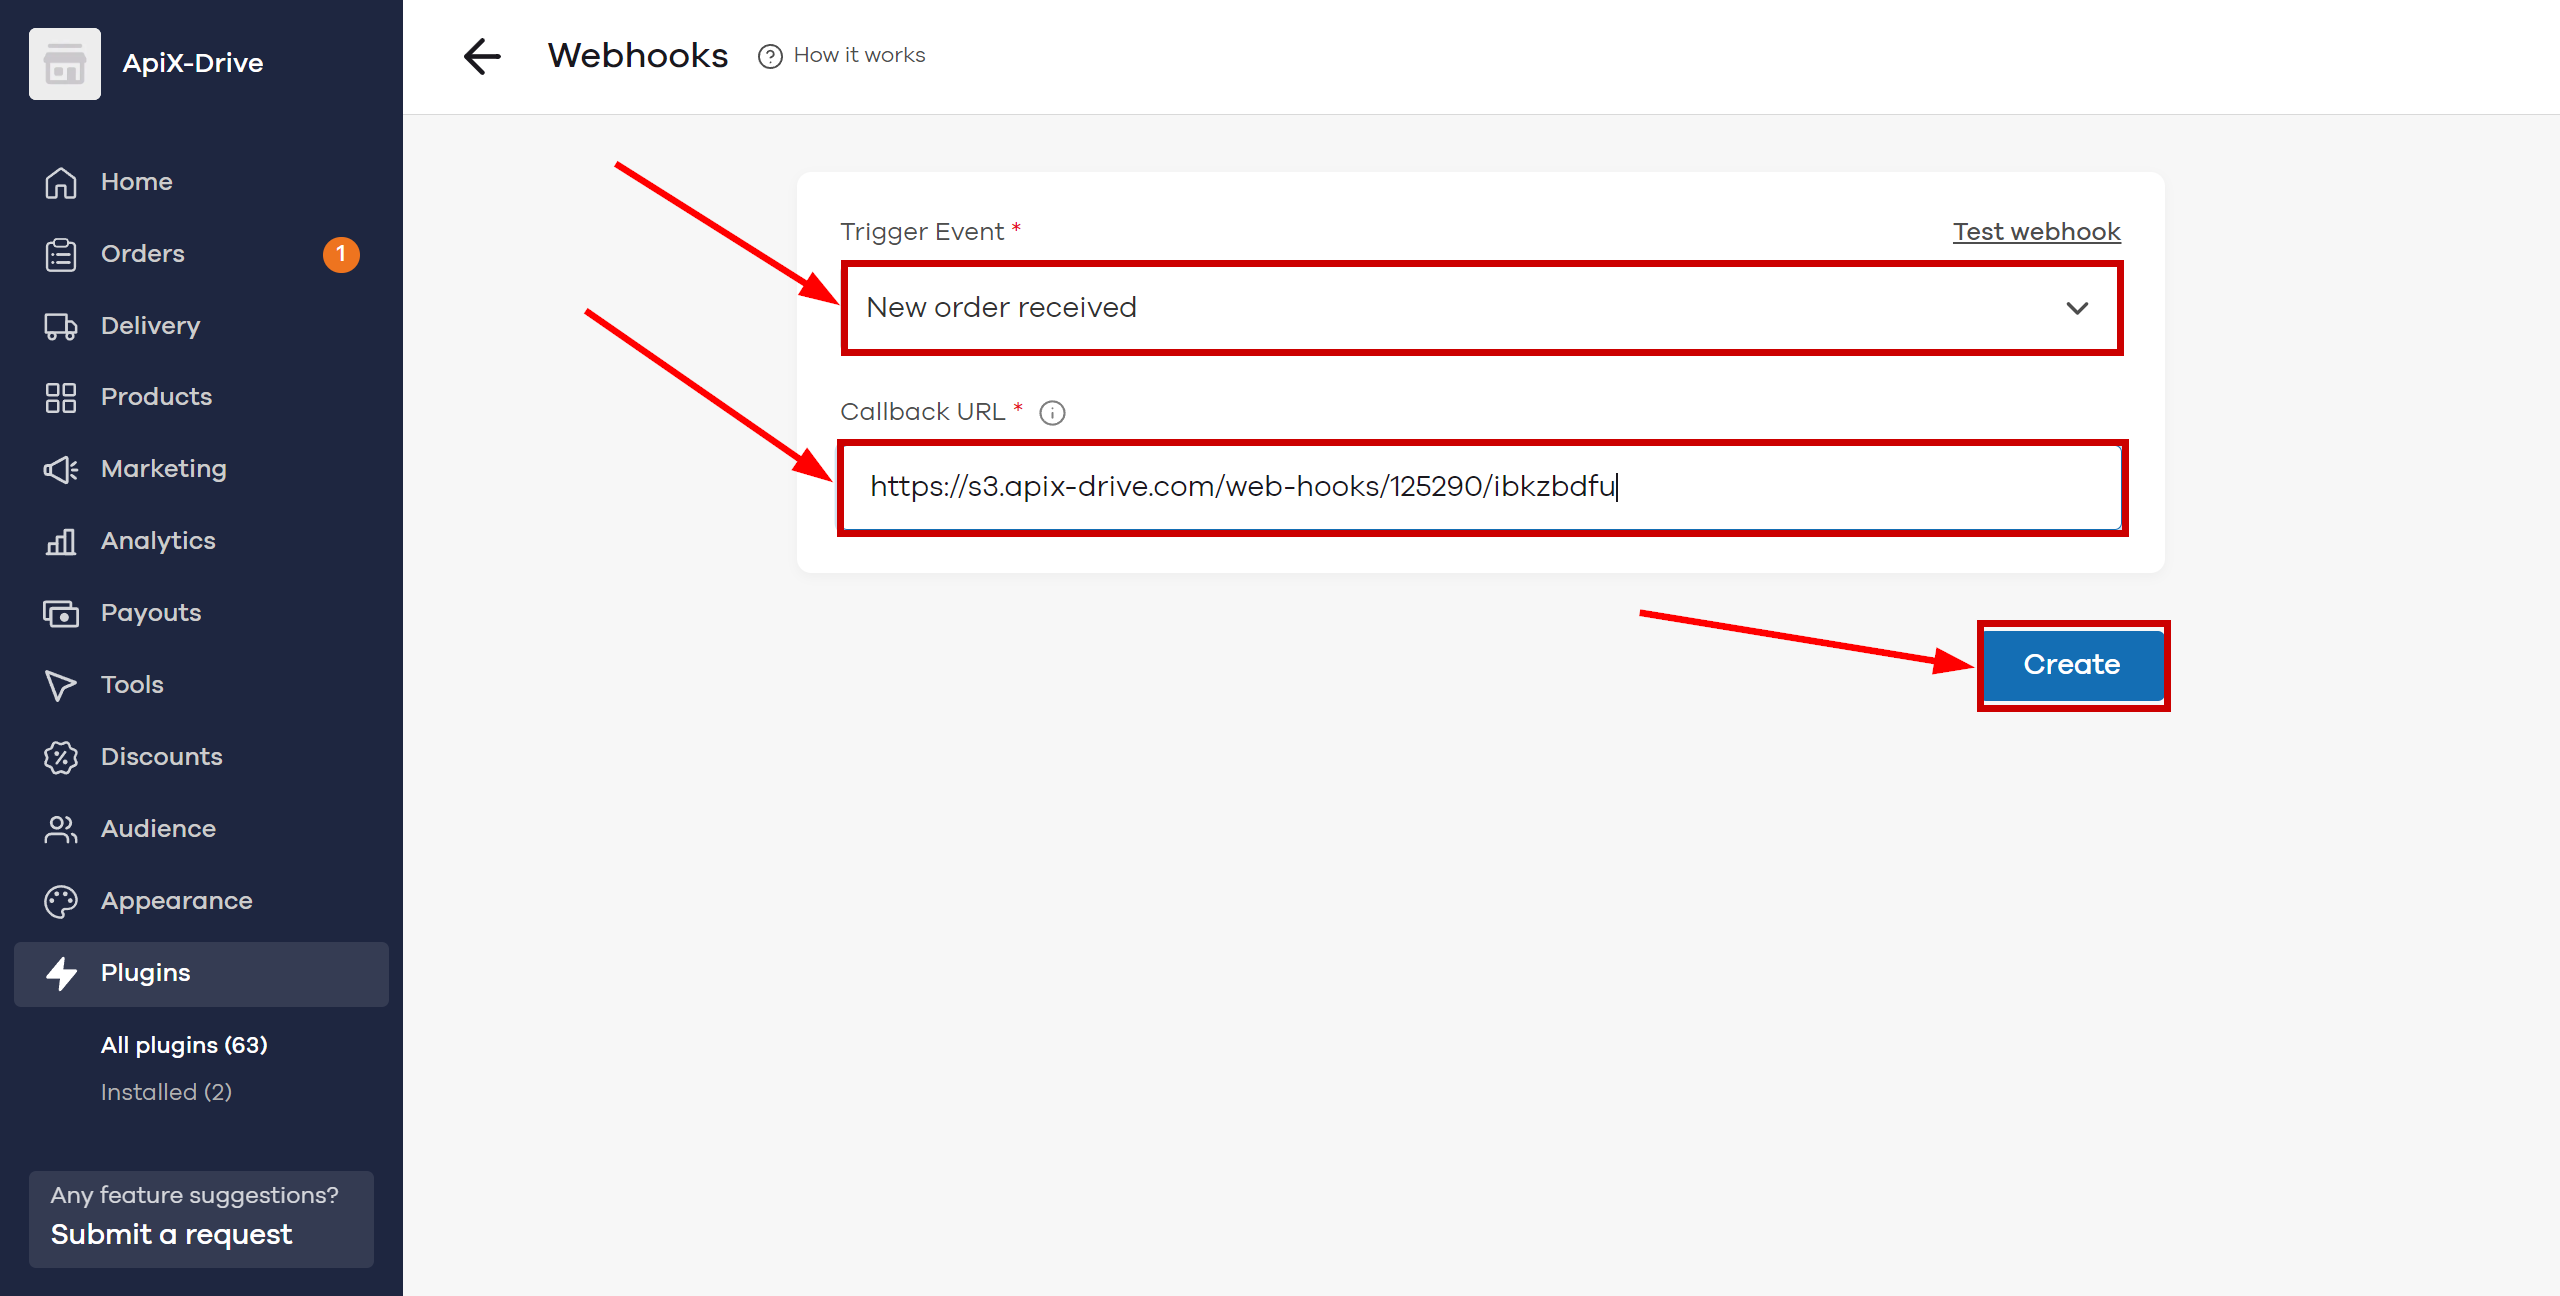Click the Orders clipboard icon
Image resolution: width=2560 pixels, height=1296 pixels.
coord(61,254)
